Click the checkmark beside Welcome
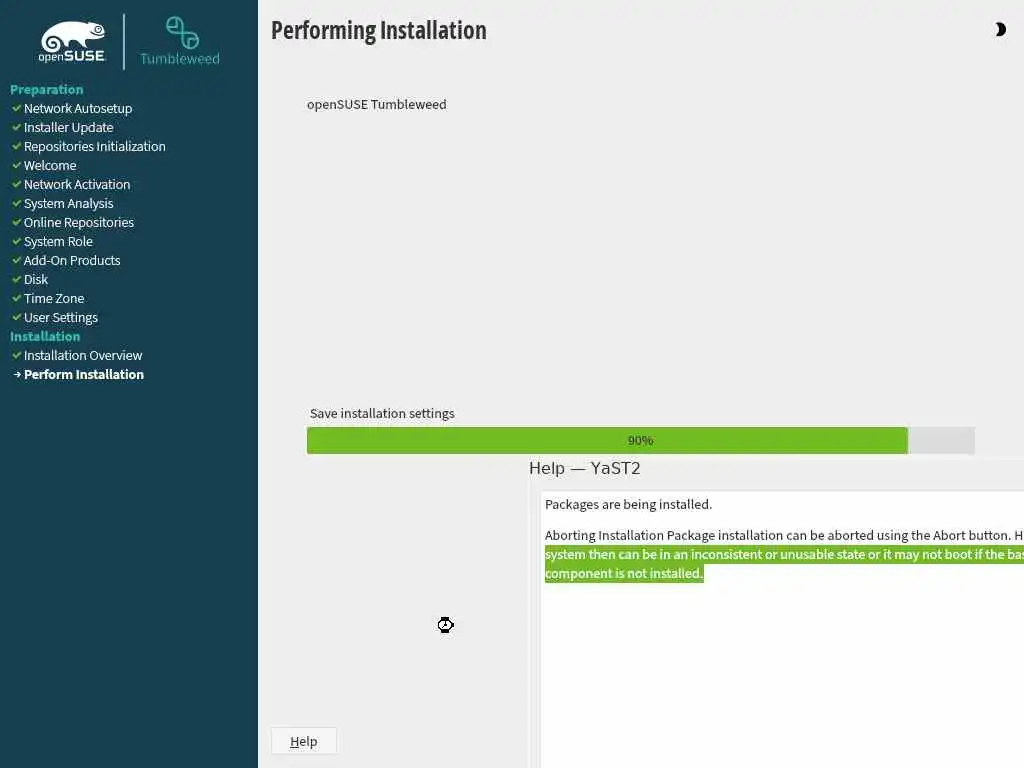1024x768 pixels. click(x=17, y=165)
